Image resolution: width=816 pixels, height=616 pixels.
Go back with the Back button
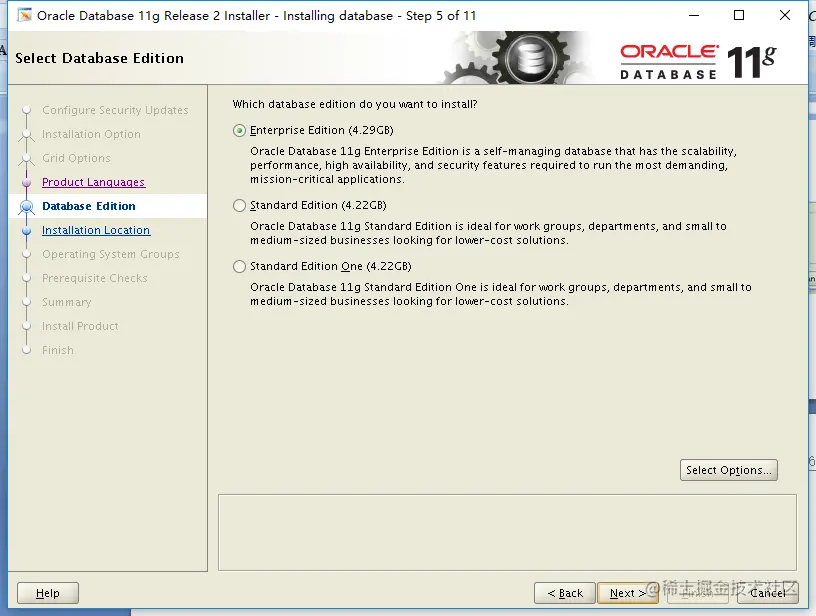point(565,593)
